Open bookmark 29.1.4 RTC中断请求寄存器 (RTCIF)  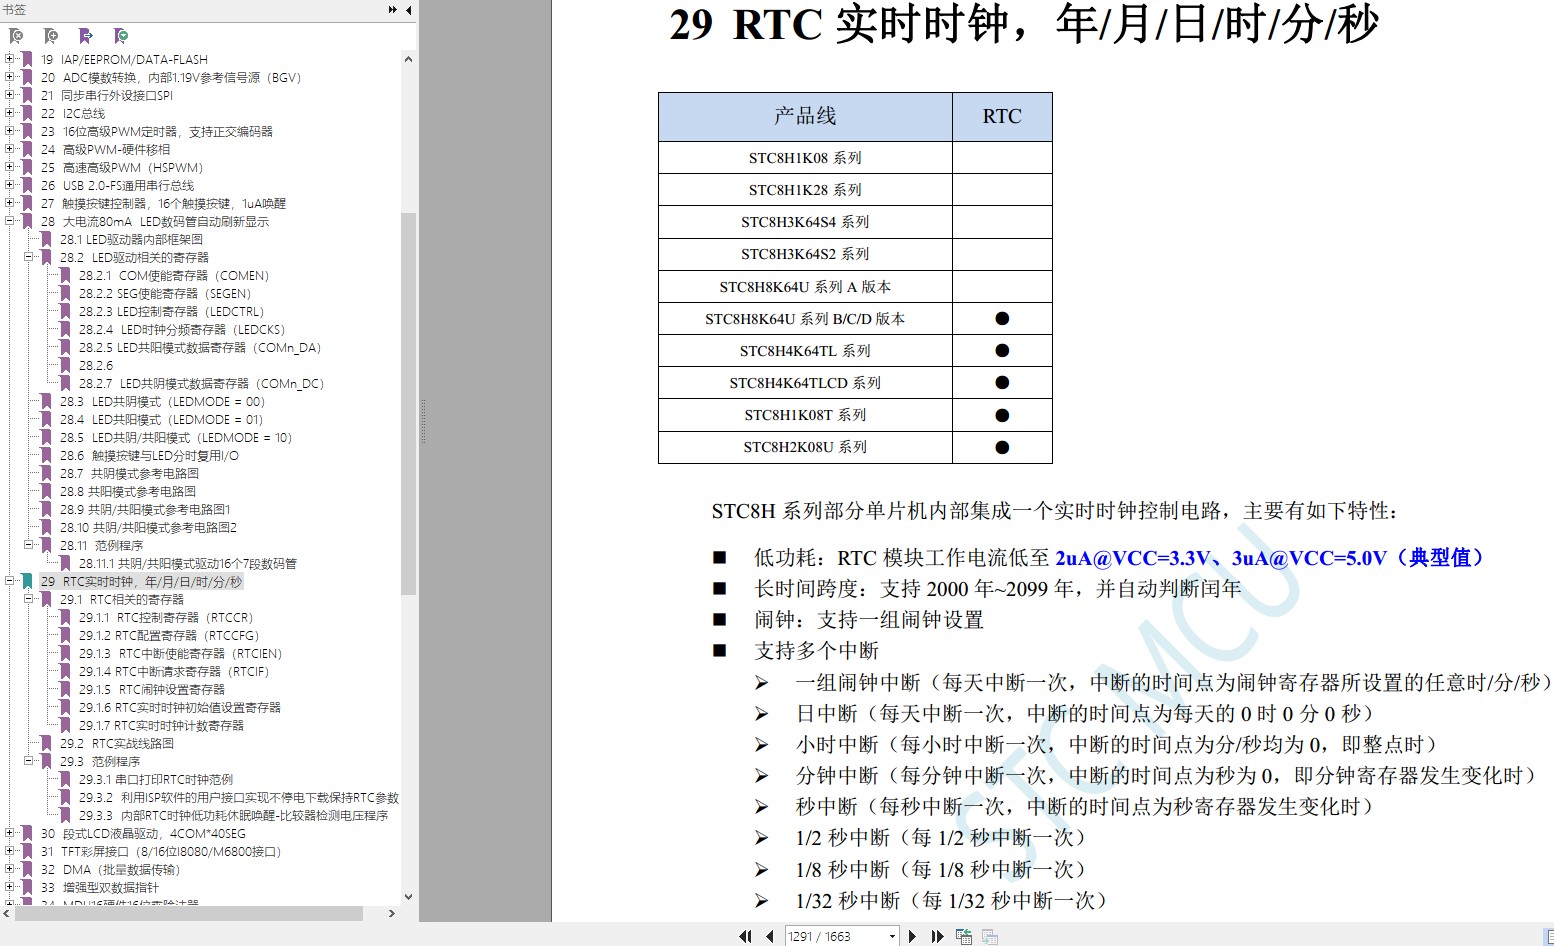pyautogui.click(x=174, y=671)
